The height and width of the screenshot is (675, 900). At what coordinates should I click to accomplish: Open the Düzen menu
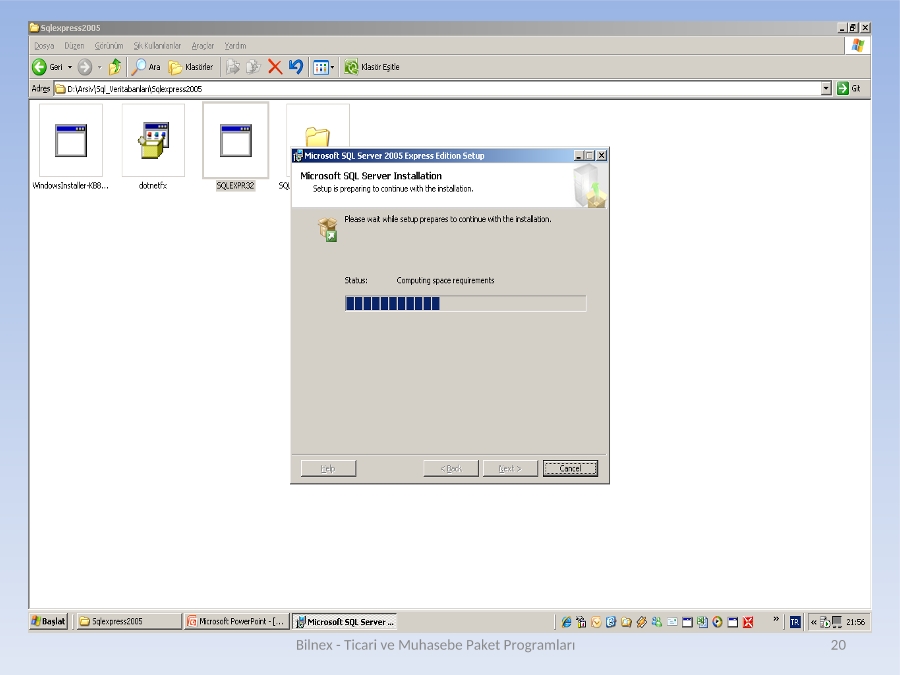[x=74, y=46]
